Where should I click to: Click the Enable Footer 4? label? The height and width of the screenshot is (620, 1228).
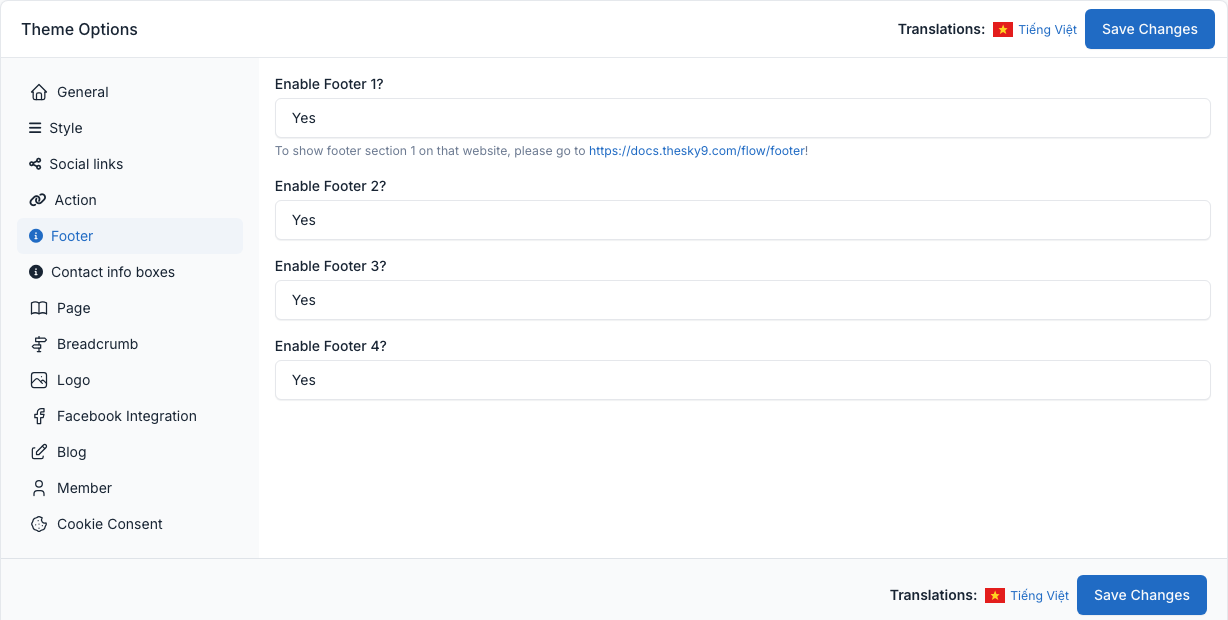tap(330, 346)
